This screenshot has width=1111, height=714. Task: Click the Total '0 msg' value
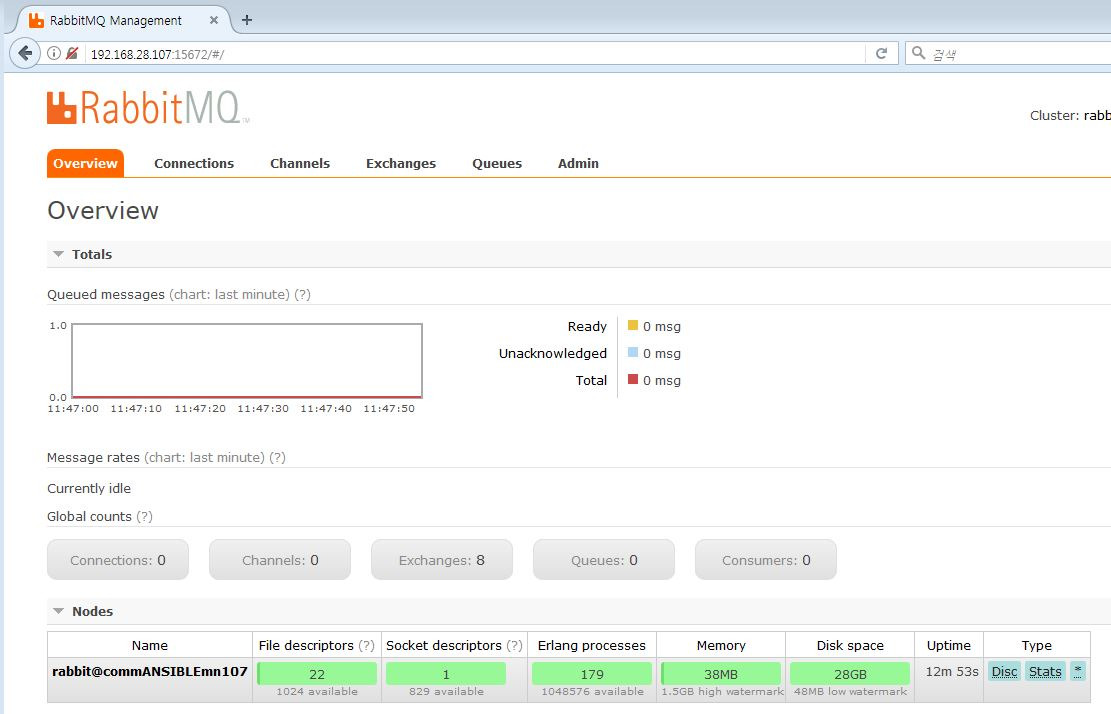(662, 380)
